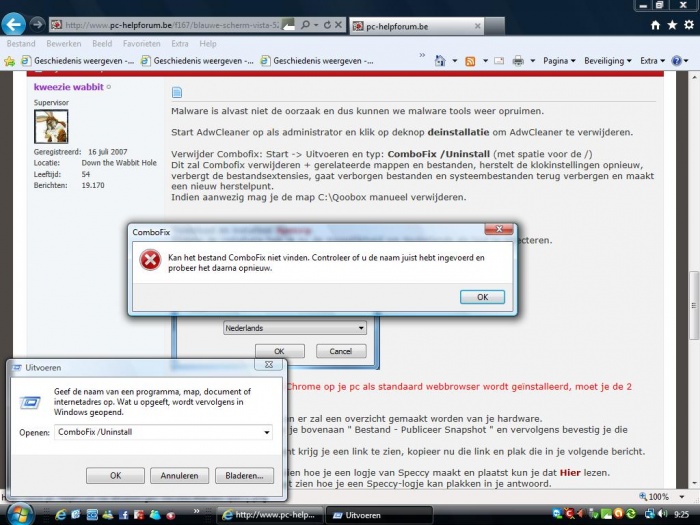Open first Geschiedenis weergeven favorite
The height and width of the screenshot is (525, 700).
(x=78, y=61)
